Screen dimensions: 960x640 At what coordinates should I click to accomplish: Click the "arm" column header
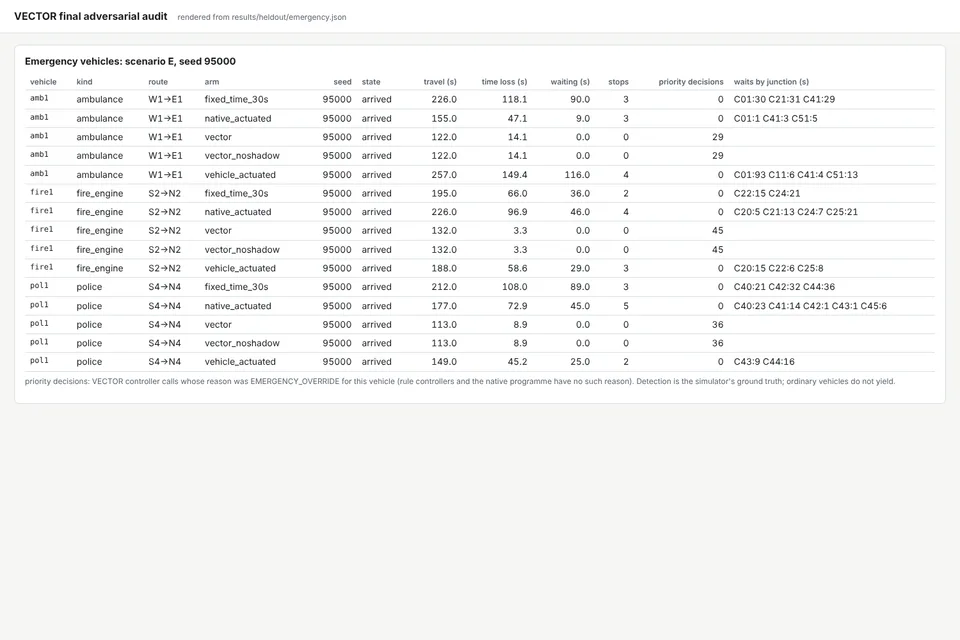click(212, 81)
